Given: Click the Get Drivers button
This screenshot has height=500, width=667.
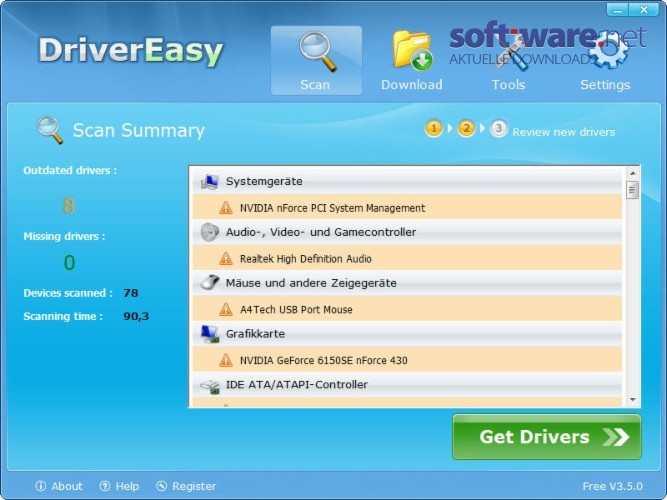Looking at the screenshot, I should 547,437.
